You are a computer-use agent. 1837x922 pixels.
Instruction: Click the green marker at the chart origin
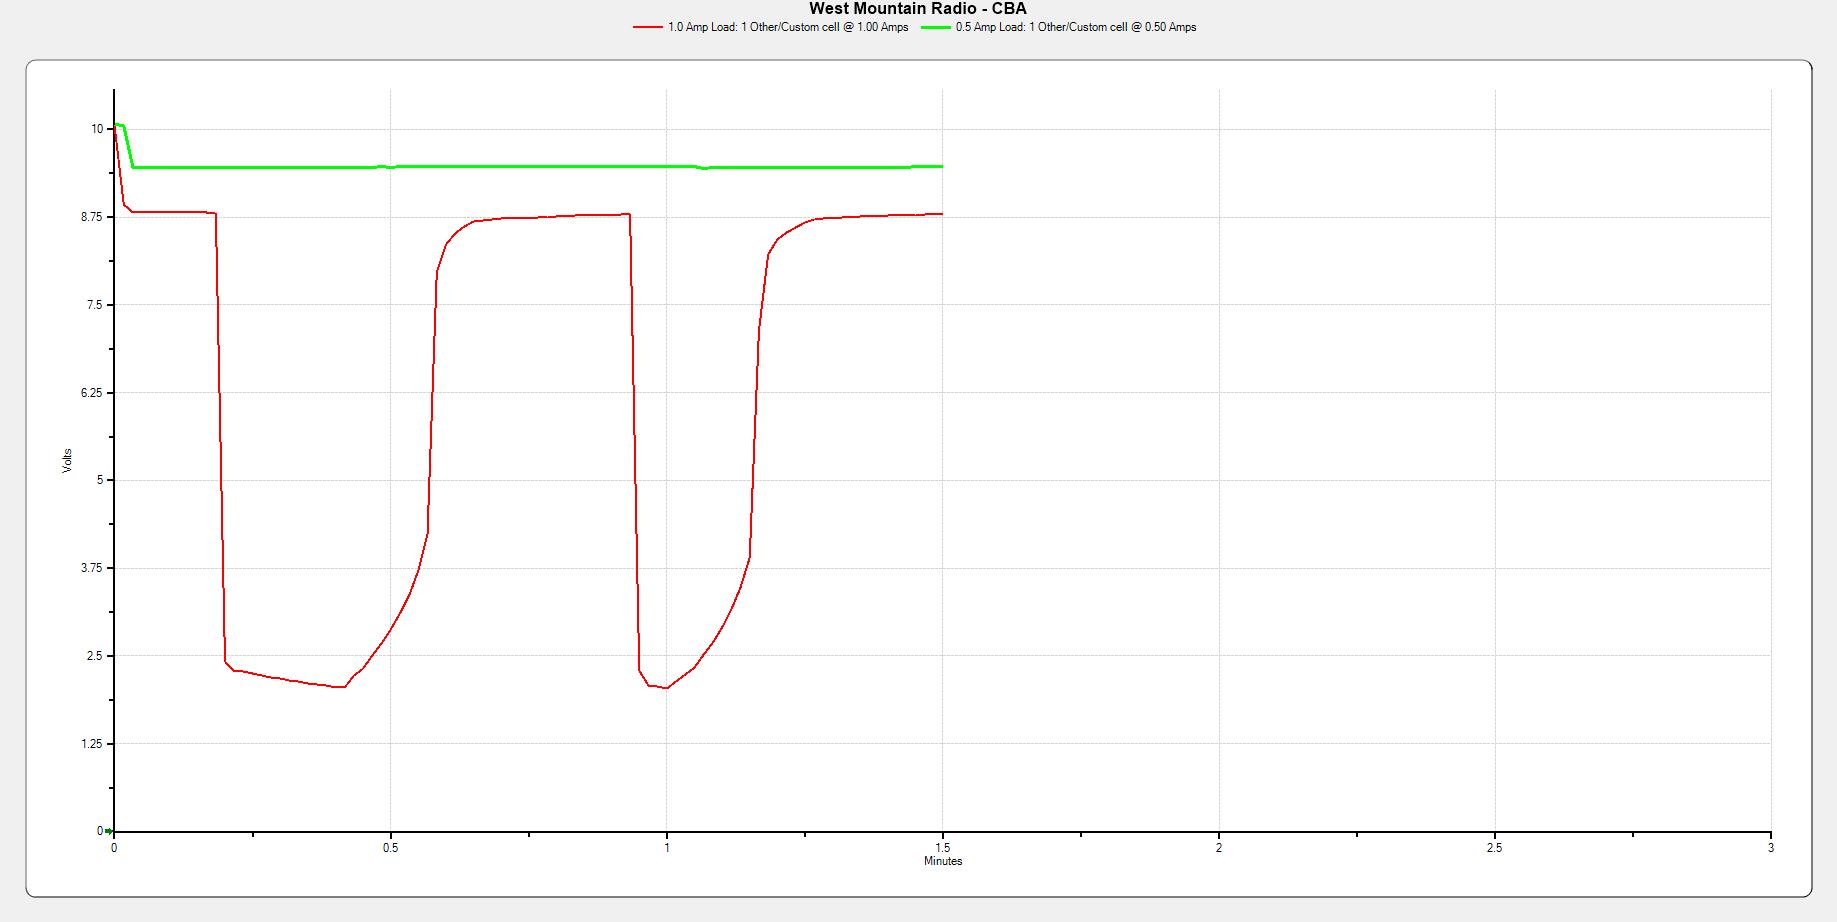(108, 831)
